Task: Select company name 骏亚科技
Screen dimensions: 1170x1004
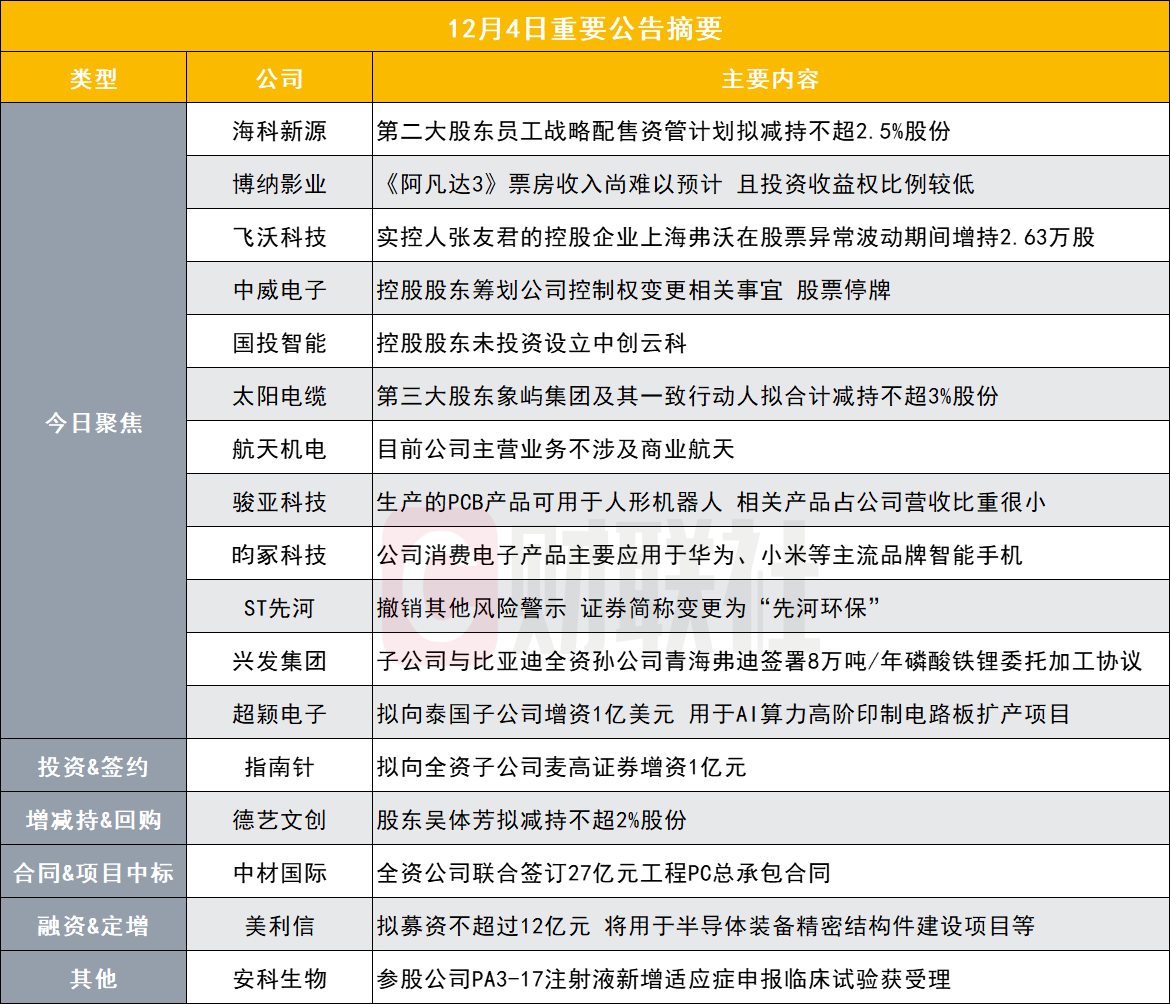Action: [x=279, y=502]
